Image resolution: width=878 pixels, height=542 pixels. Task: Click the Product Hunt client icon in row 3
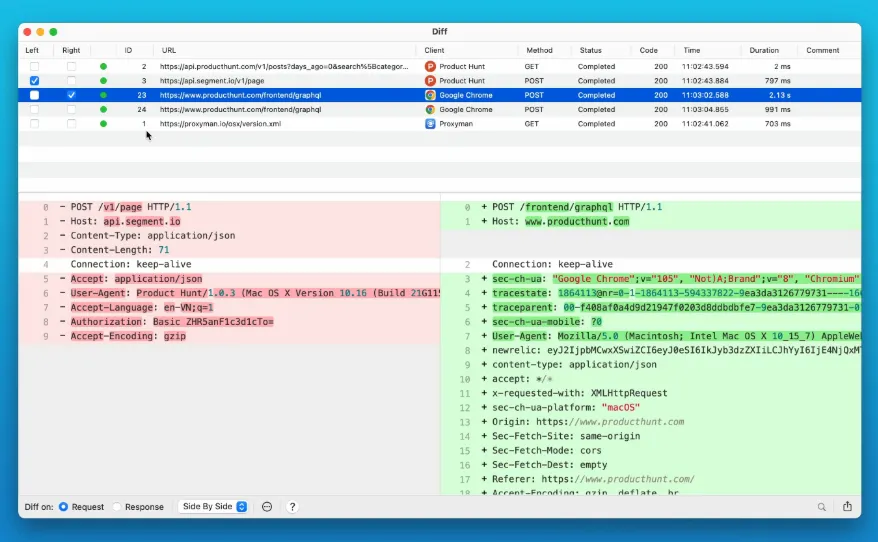pyautogui.click(x=430, y=81)
